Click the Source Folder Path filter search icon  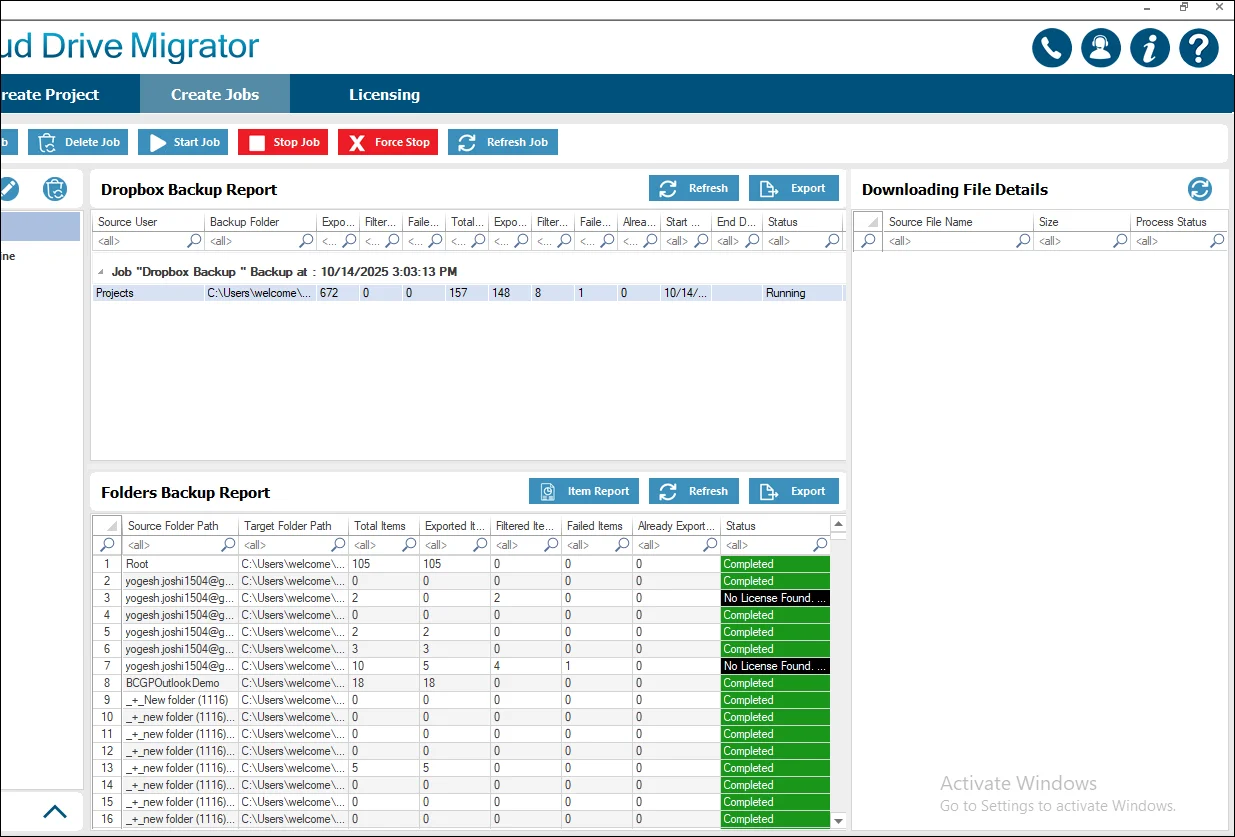(228, 545)
